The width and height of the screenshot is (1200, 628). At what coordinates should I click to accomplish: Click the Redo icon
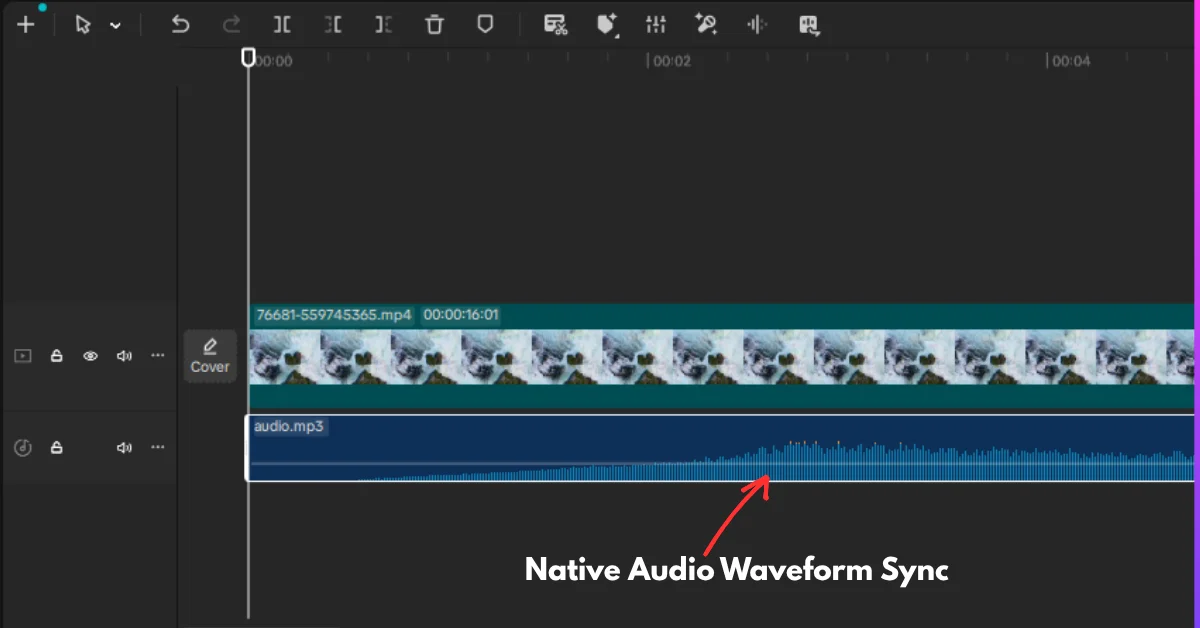[x=231, y=24]
